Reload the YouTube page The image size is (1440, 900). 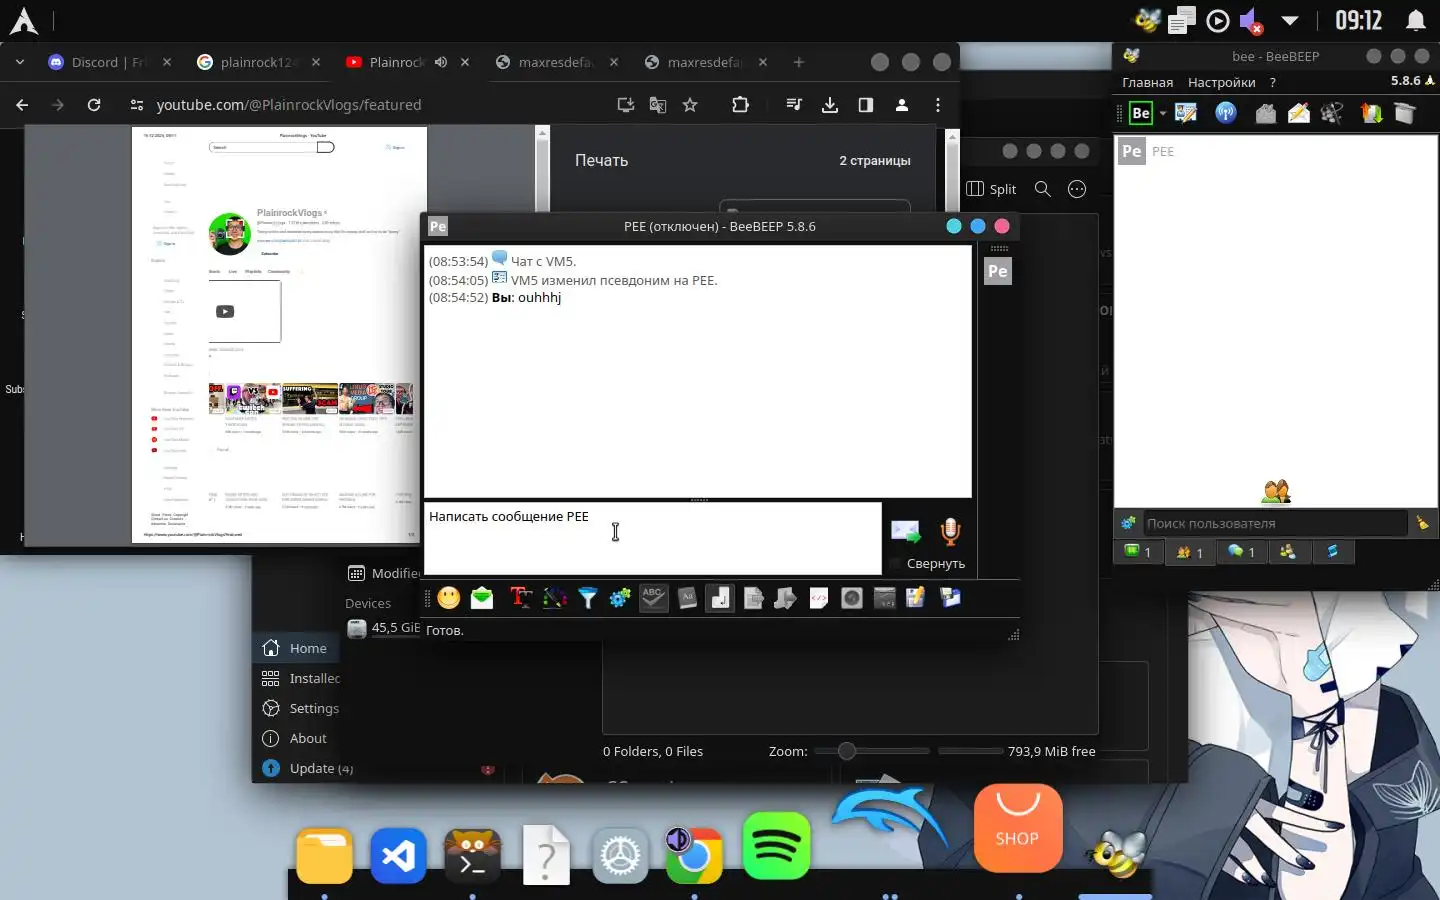(94, 104)
